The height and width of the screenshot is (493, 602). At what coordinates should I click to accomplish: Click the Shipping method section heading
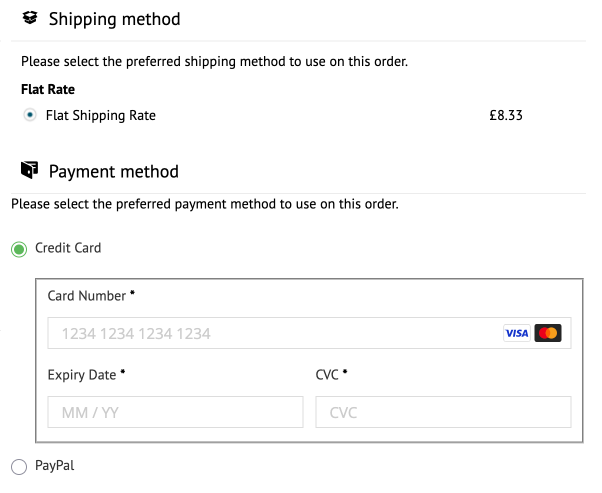click(115, 19)
